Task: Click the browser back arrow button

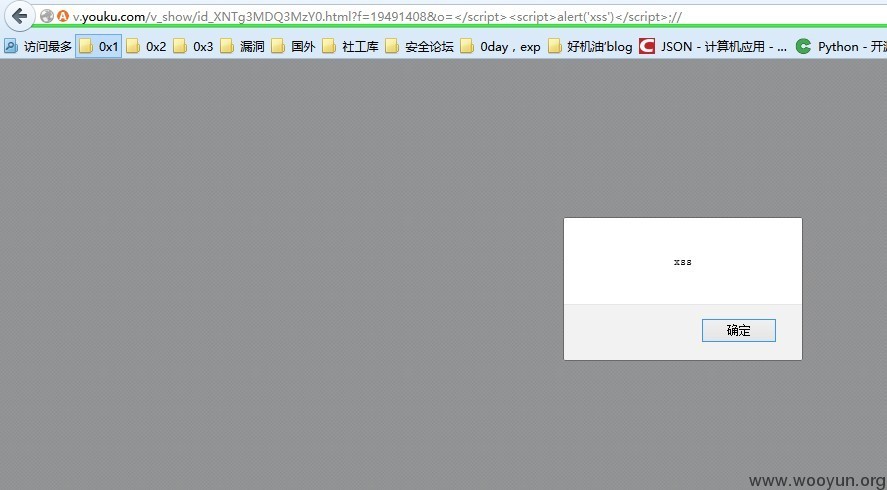Action: 19,16
